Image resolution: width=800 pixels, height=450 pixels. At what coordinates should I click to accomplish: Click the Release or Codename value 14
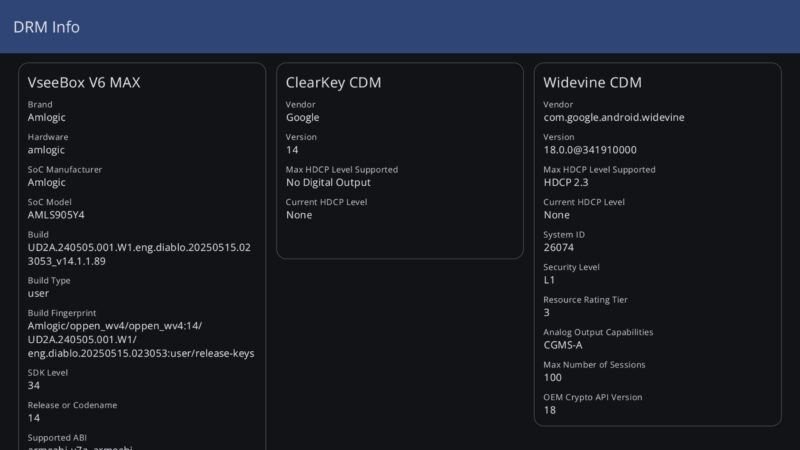(x=34, y=418)
